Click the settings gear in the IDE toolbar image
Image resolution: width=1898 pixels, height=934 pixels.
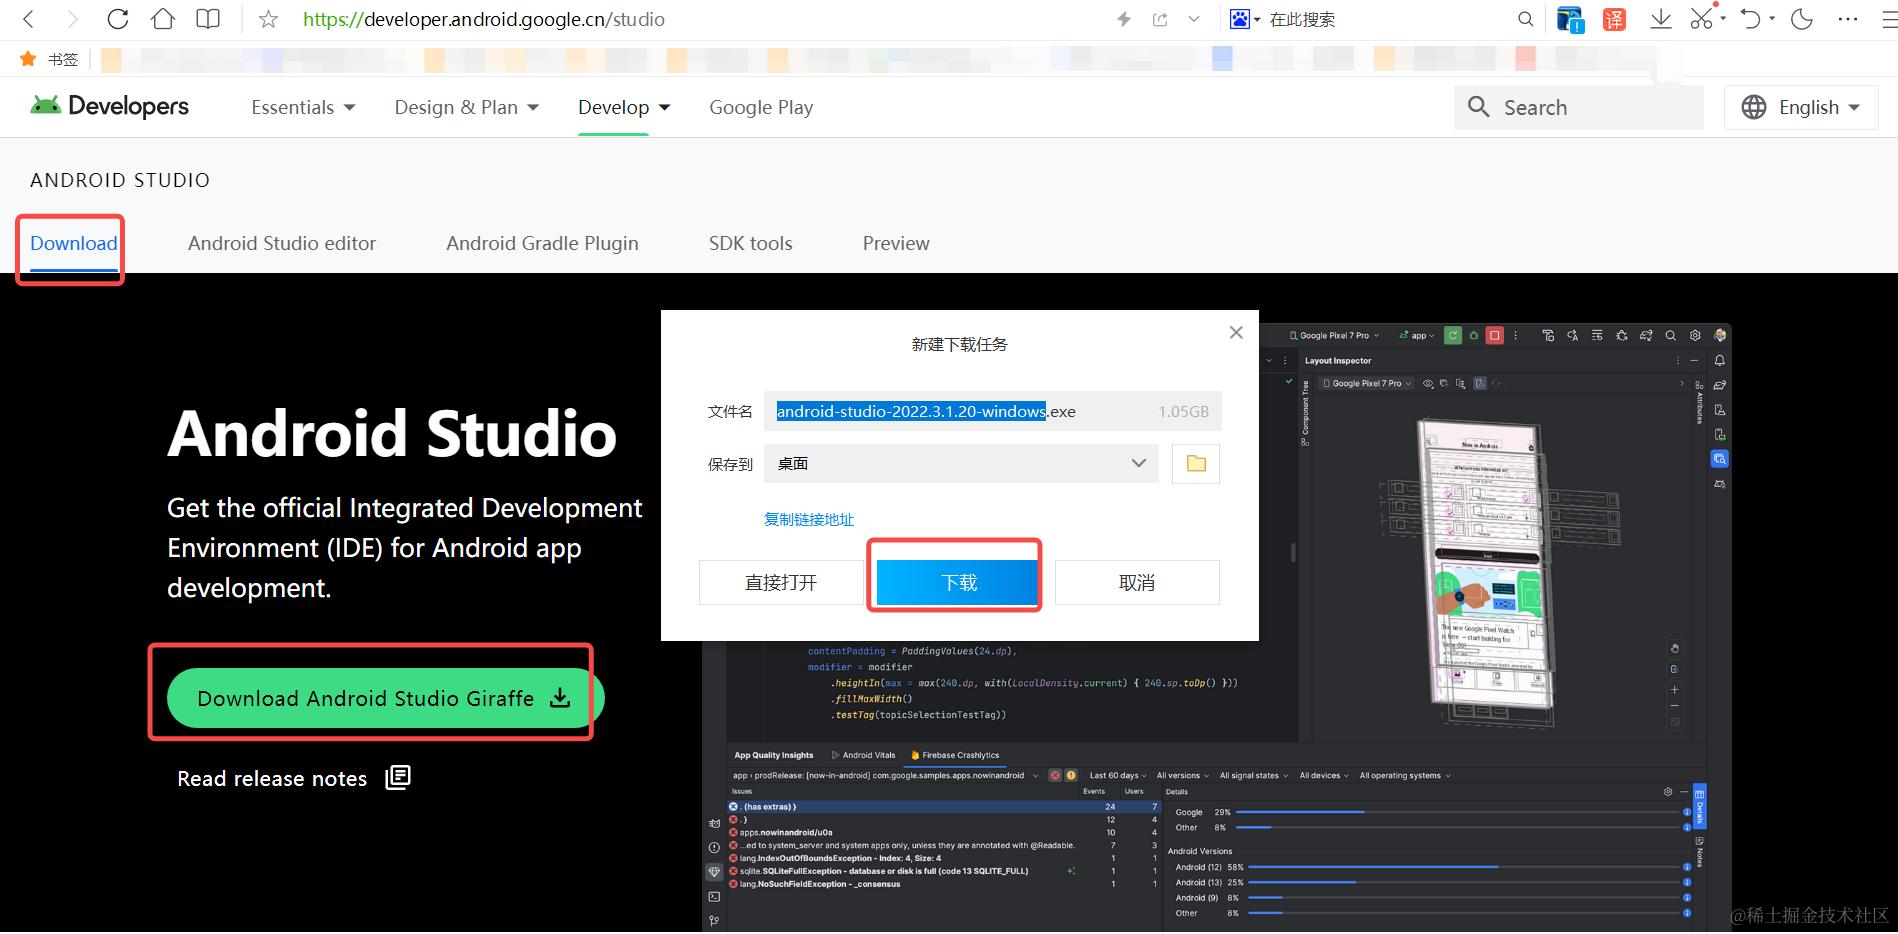(1695, 336)
